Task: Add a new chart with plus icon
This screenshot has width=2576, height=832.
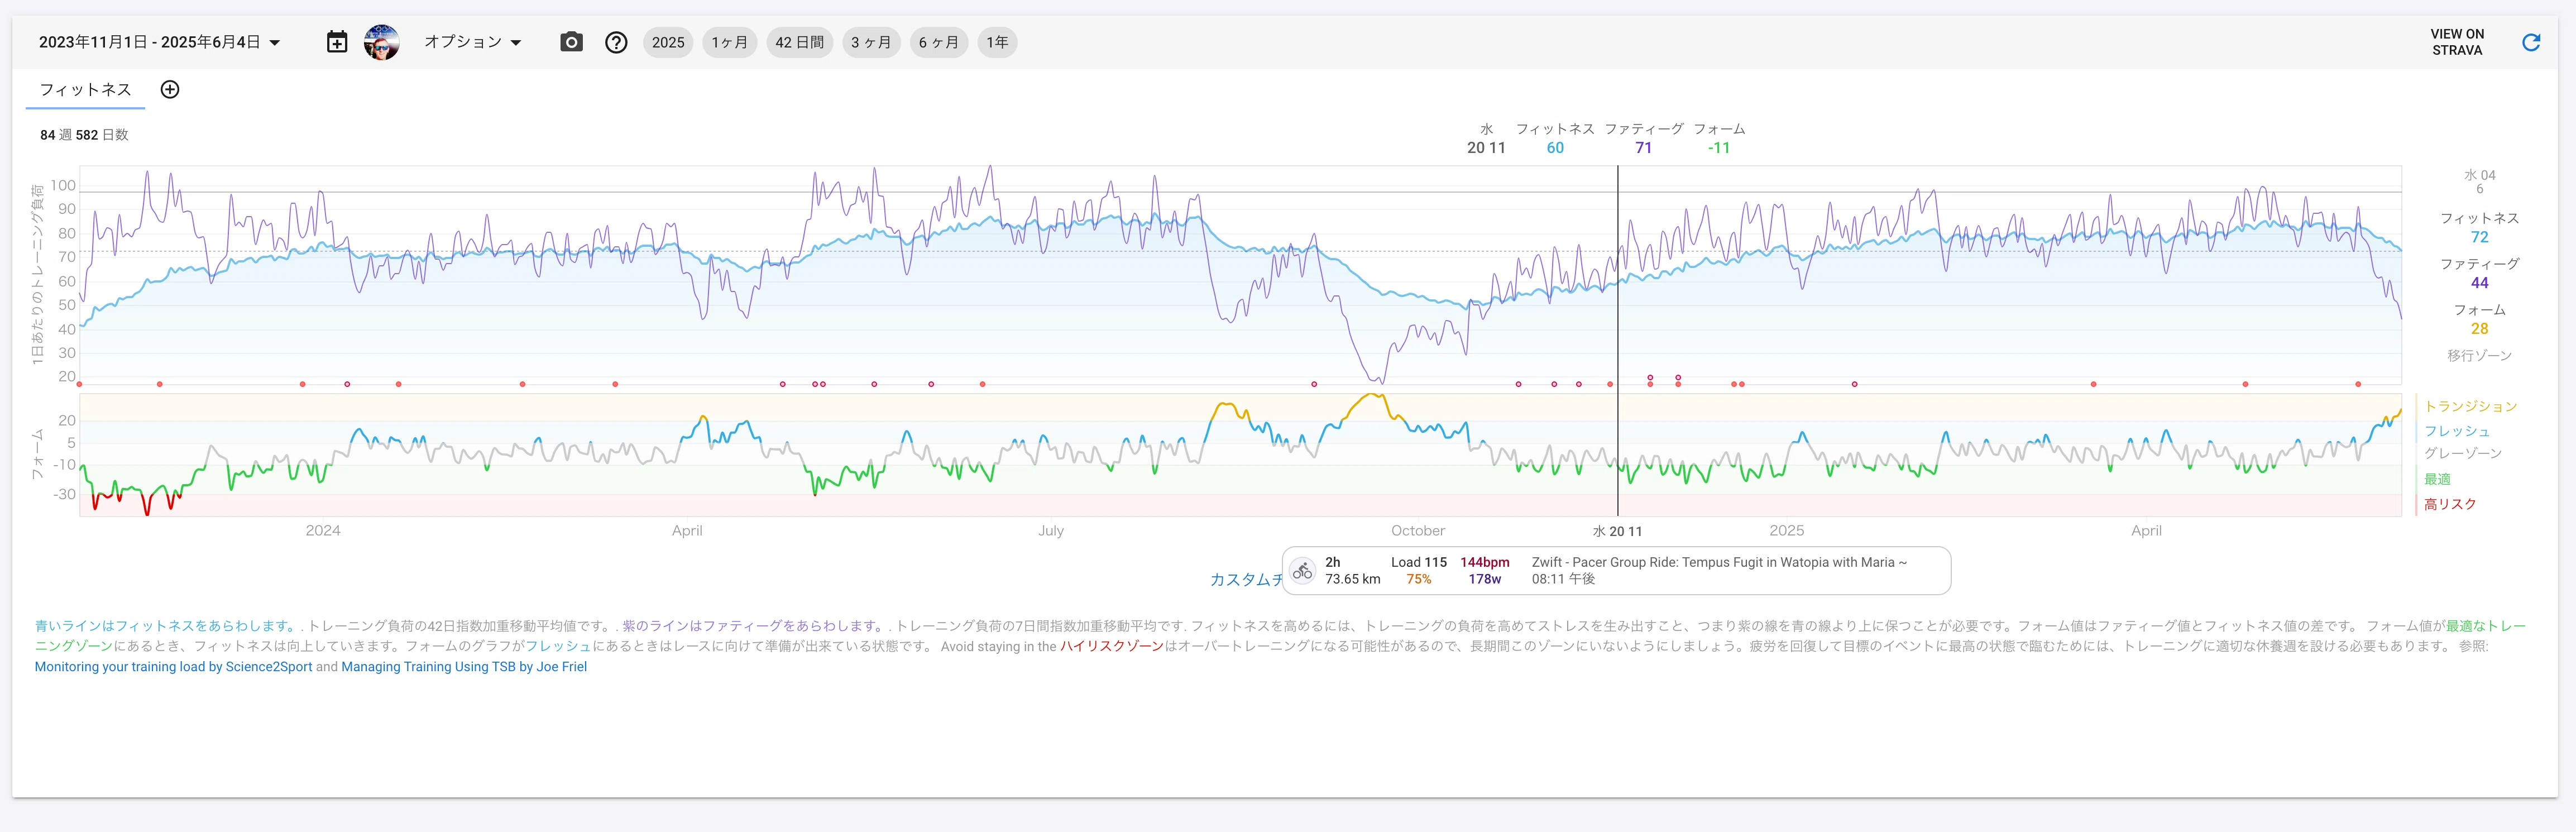Action: point(170,89)
